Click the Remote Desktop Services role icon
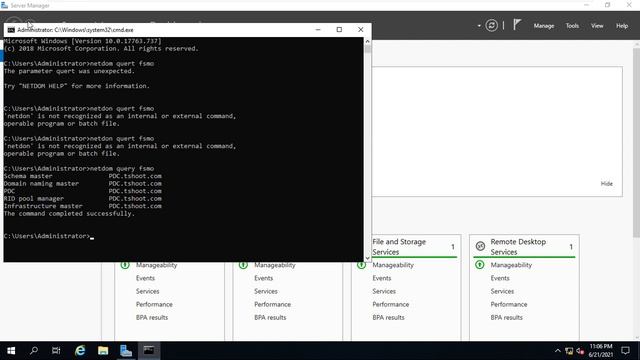 coord(480,246)
